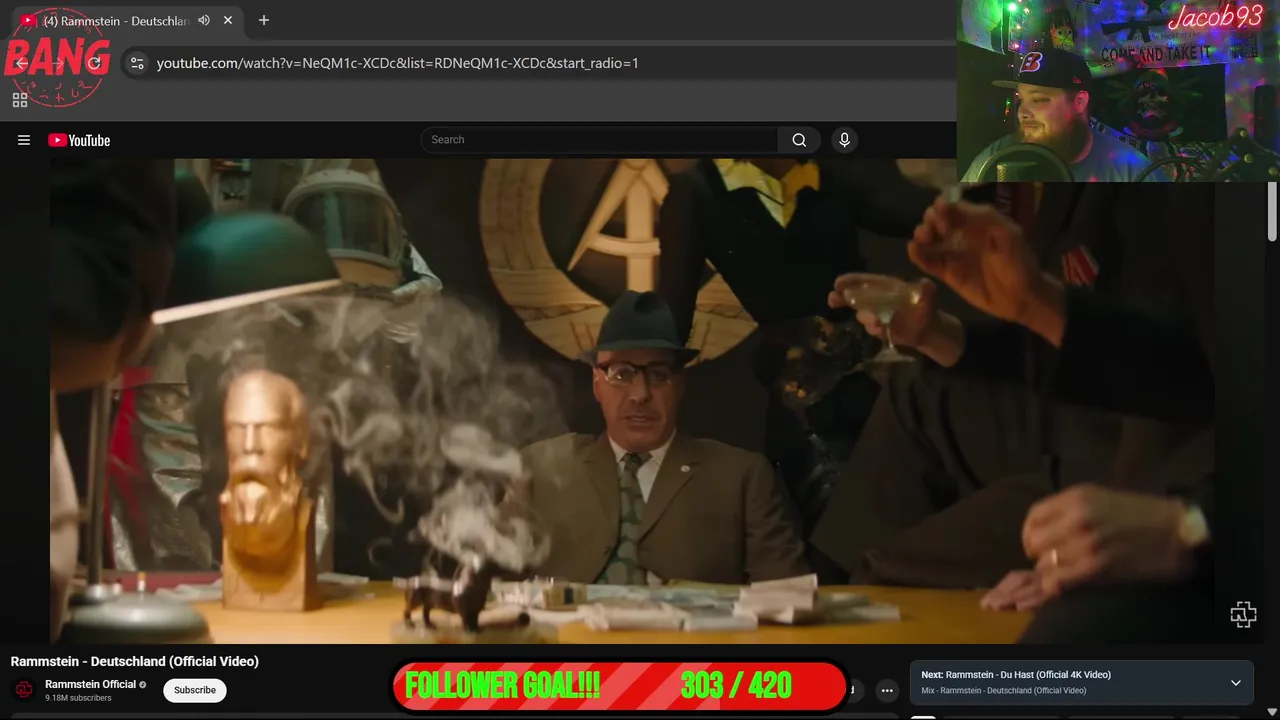Click the Next: Rammstein - Du Hast title
Screen dimensions: 1280x720
(x=1016, y=675)
